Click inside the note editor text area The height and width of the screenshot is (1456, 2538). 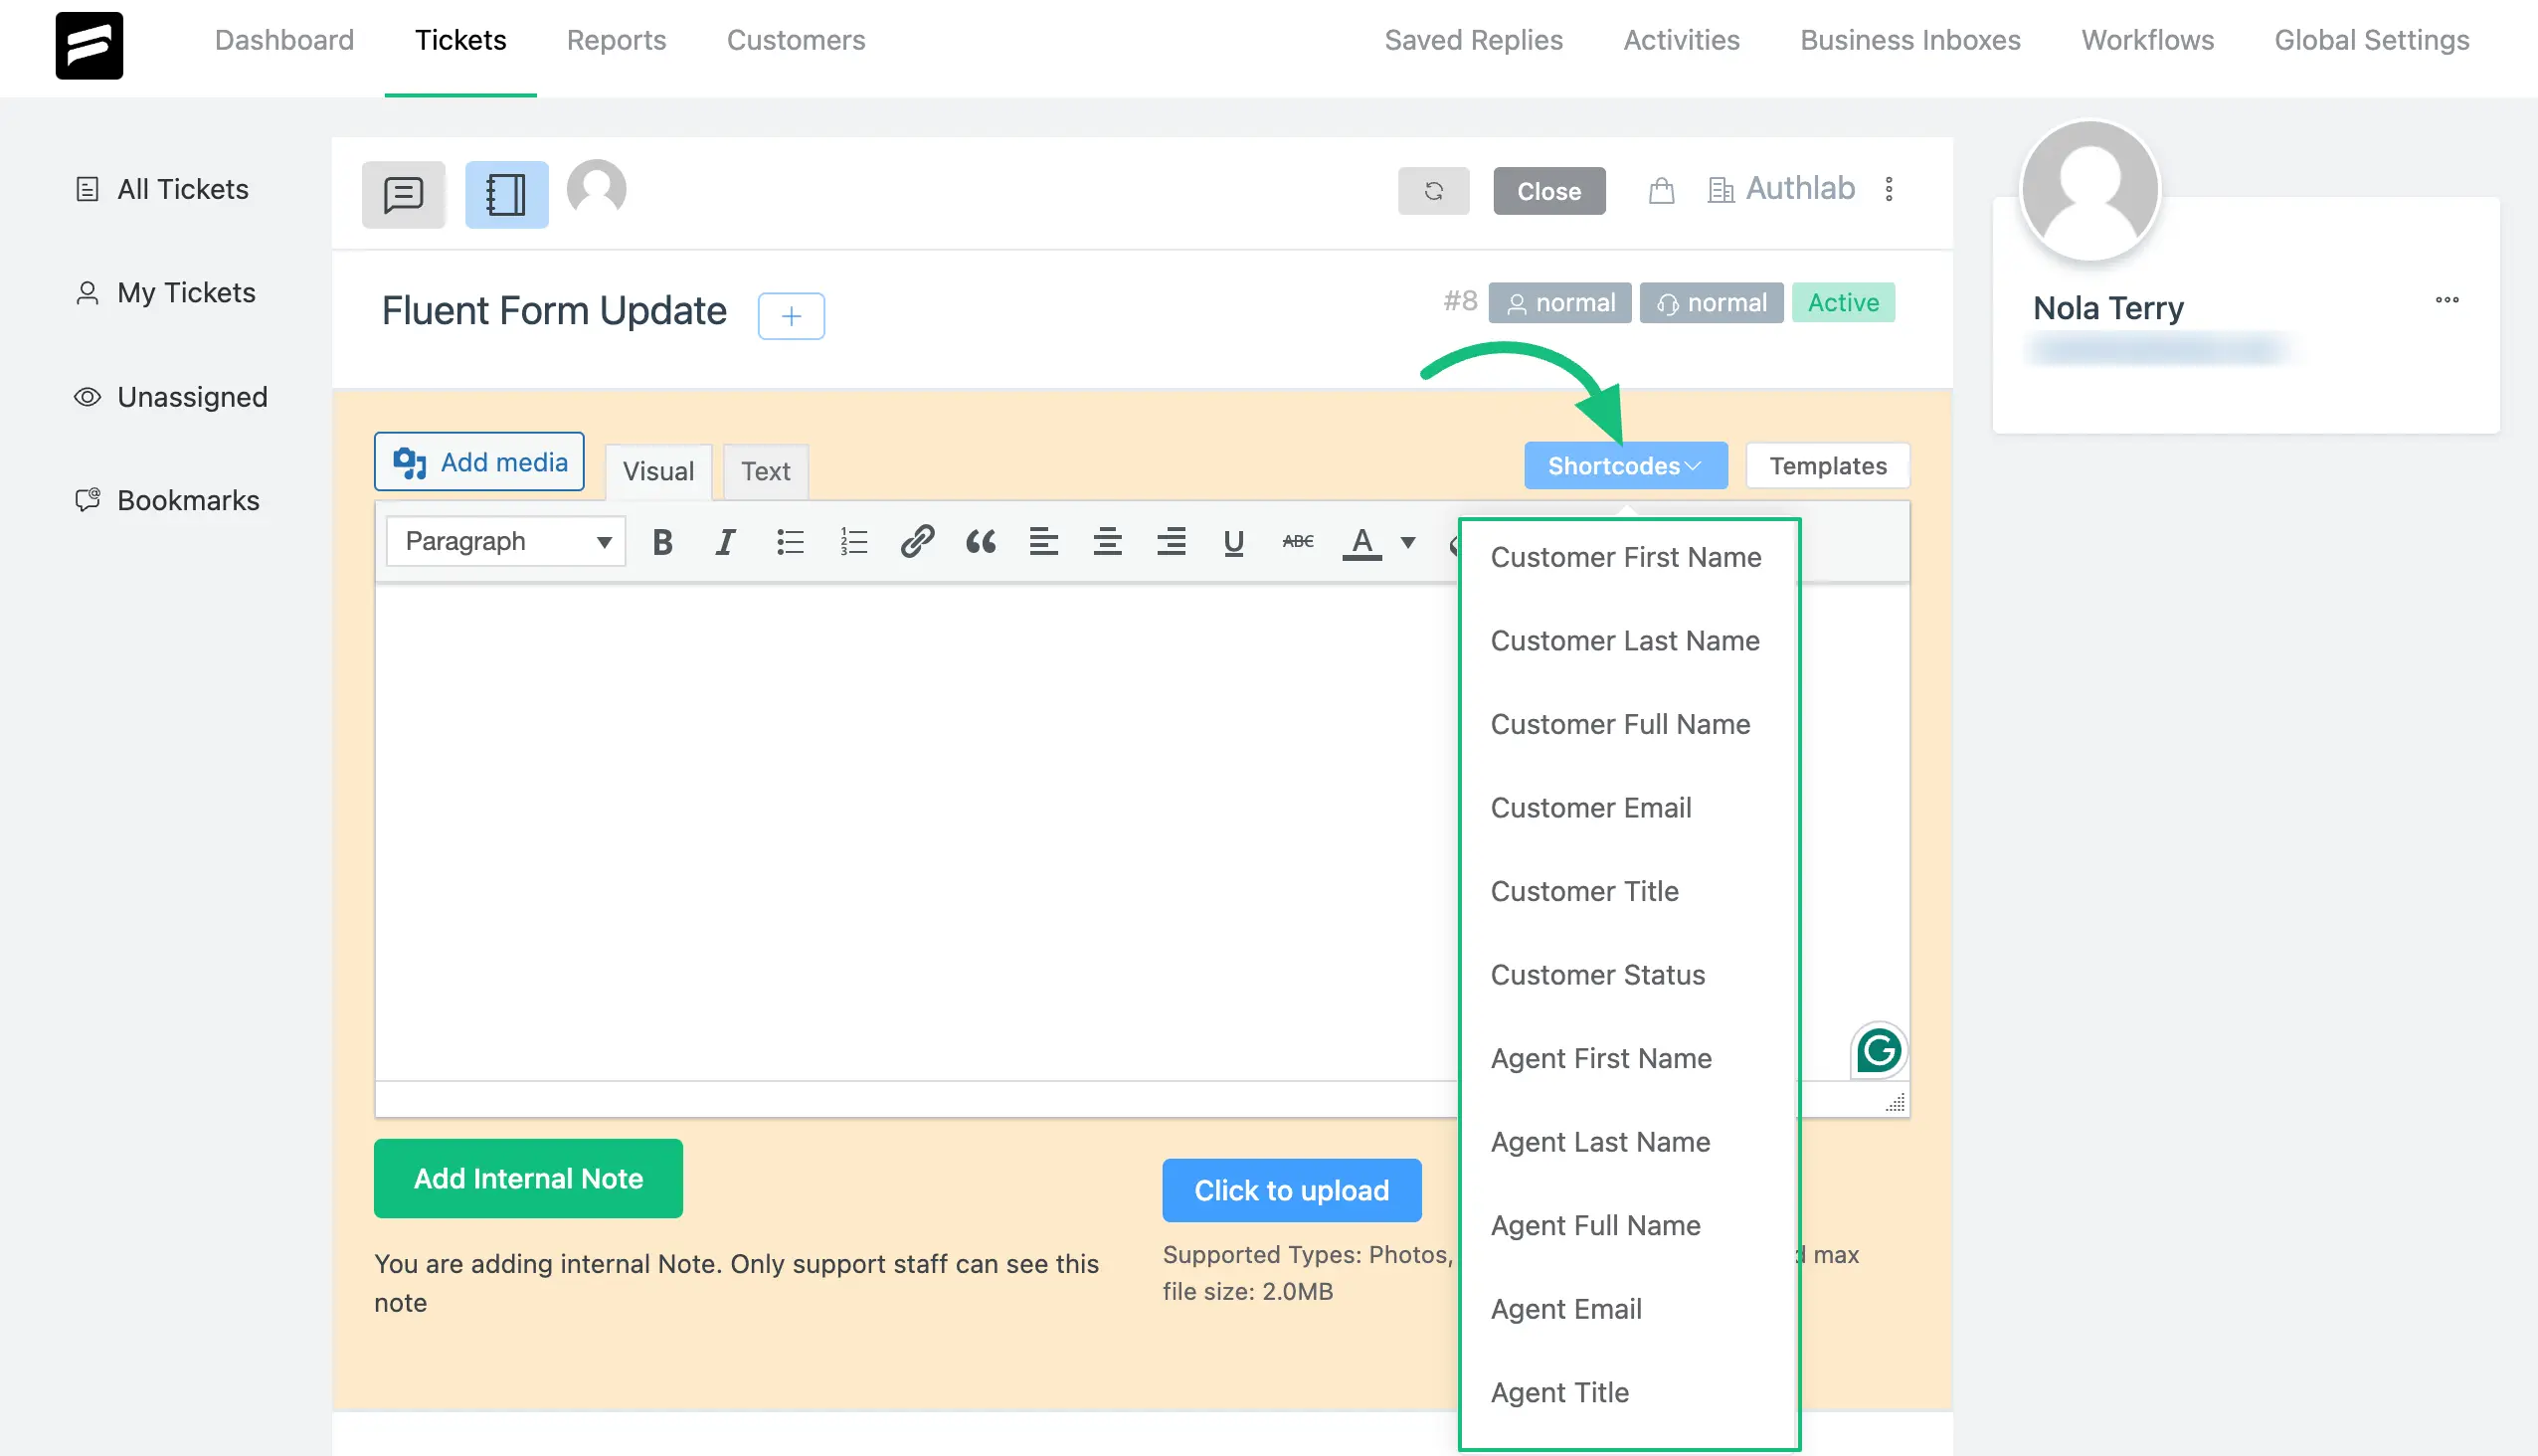coord(916,832)
